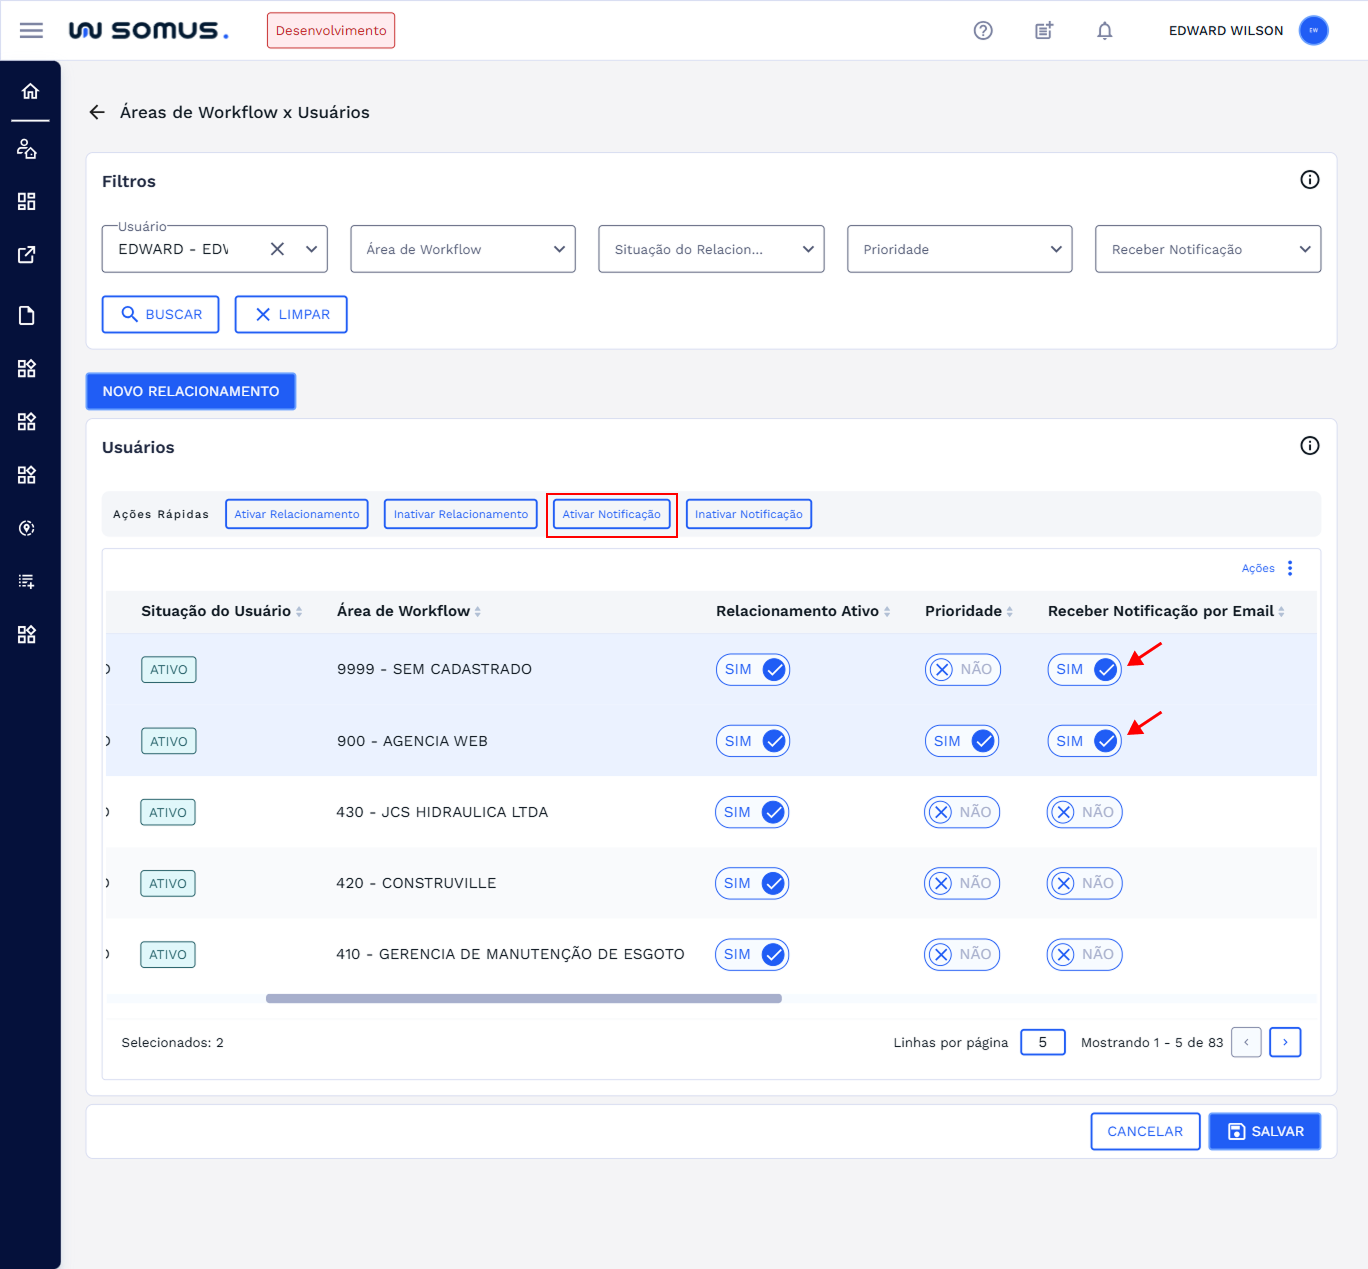Clear the Usuário field with X icon
1368x1269 pixels.
click(278, 249)
